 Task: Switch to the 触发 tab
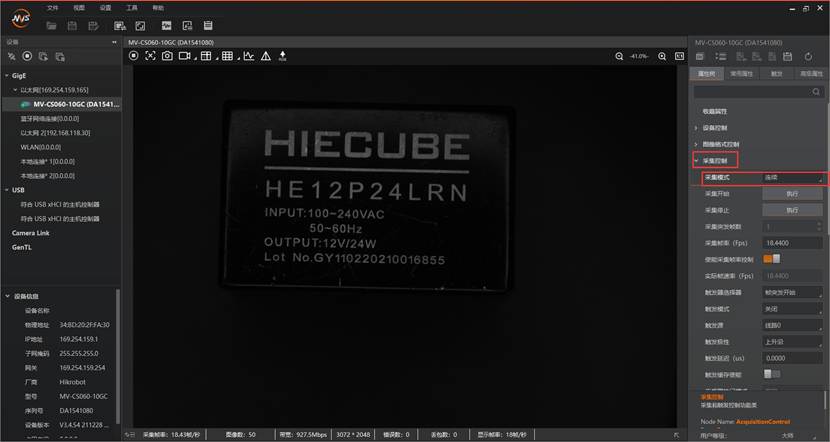(x=777, y=74)
